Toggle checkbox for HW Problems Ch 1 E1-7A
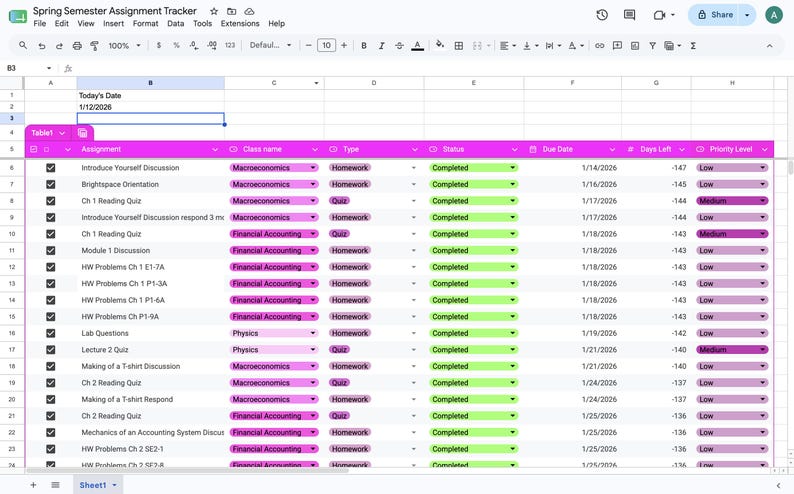Image resolution: width=794 pixels, height=494 pixels. [x=51, y=267]
